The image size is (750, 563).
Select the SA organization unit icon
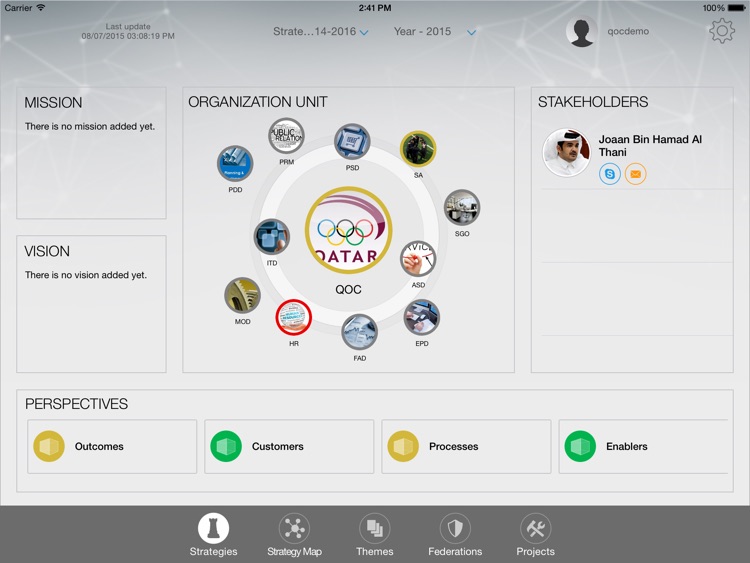click(418, 149)
